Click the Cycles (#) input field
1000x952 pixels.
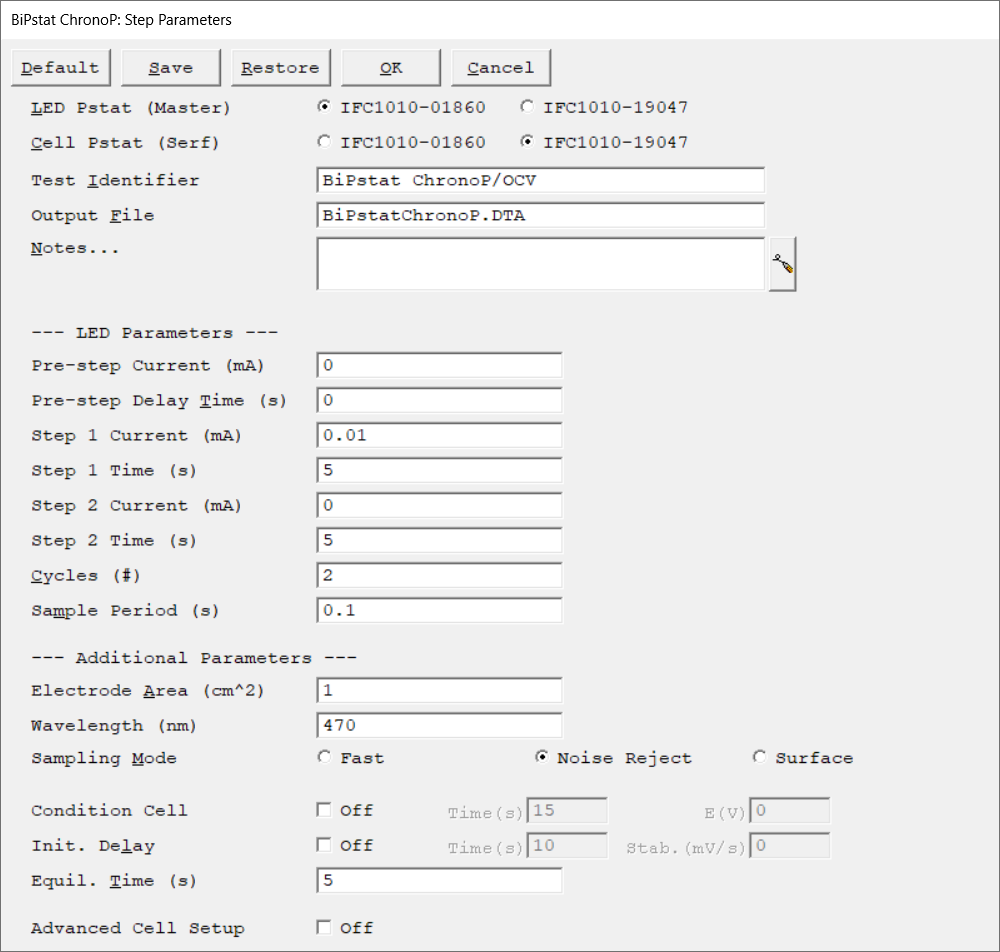439,576
